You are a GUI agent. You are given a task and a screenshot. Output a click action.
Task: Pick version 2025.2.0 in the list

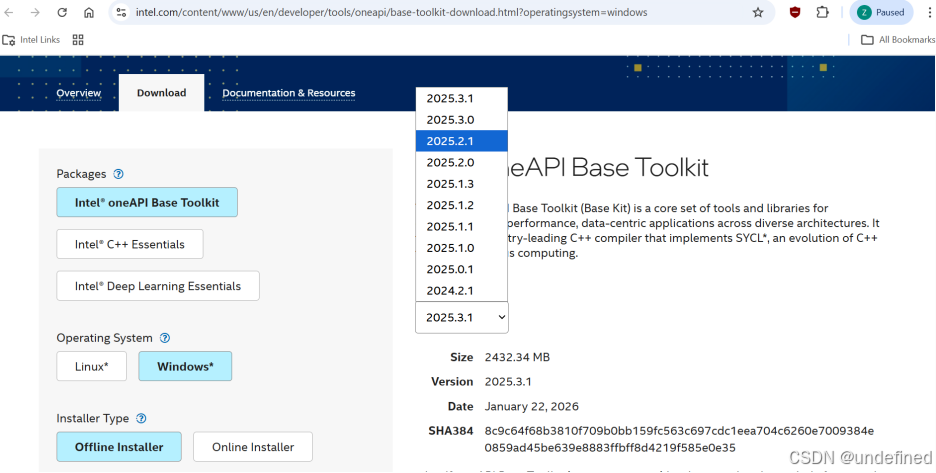[x=461, y=162]
